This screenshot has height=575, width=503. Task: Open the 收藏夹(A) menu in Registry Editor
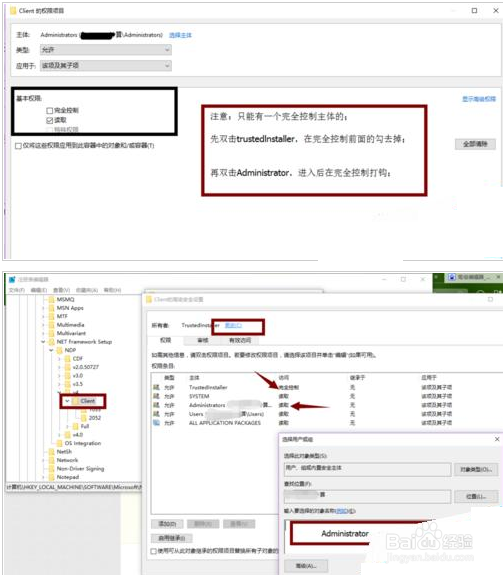(x=87, y=290)
